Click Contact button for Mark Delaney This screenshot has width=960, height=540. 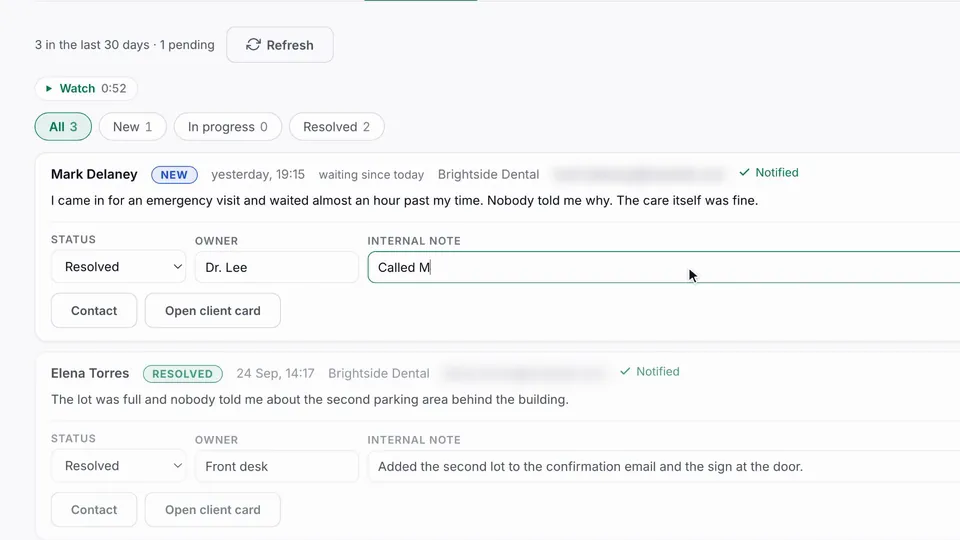[94, 310]
